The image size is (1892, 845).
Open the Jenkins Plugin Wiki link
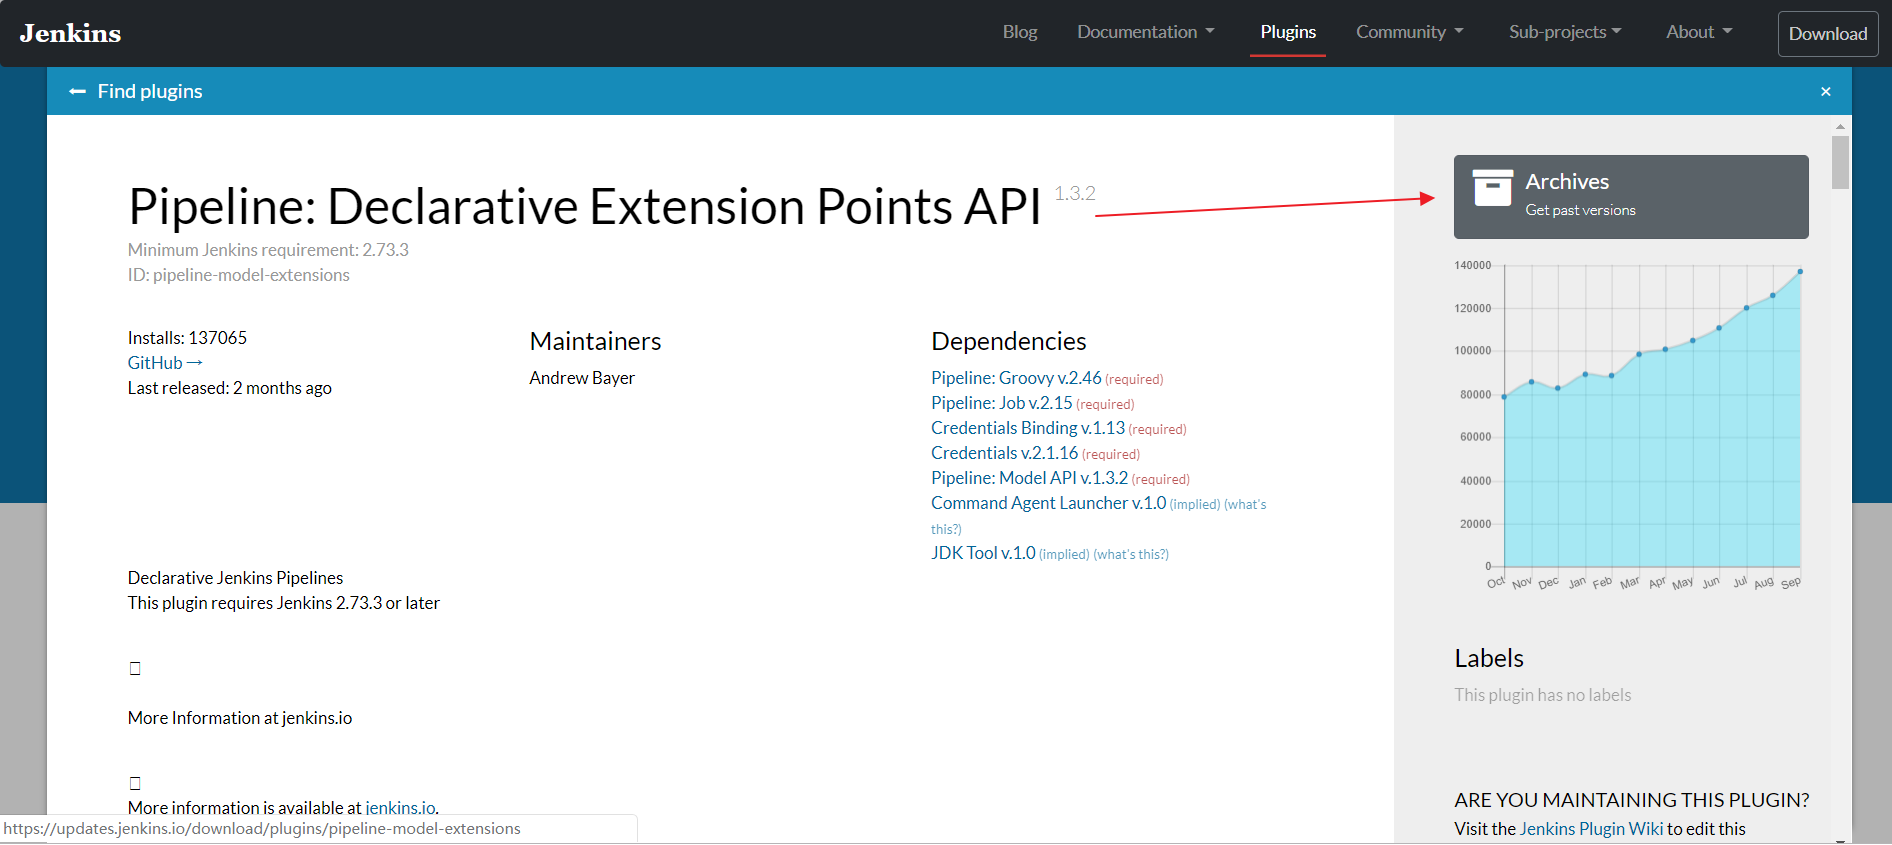point(1591,829)
